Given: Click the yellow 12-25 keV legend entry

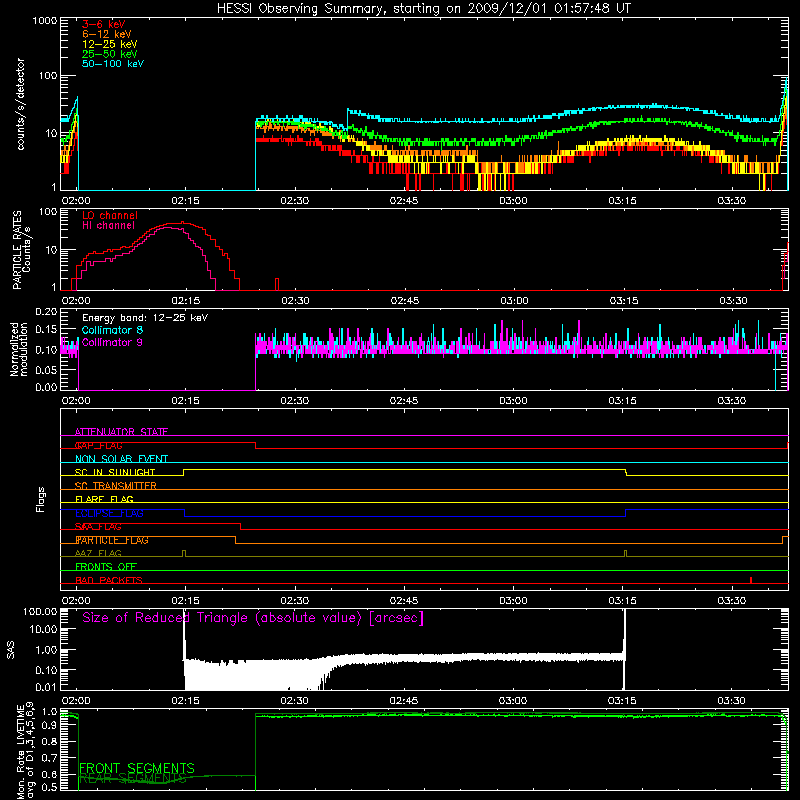Looking at the screenshot, I should 110,44.
